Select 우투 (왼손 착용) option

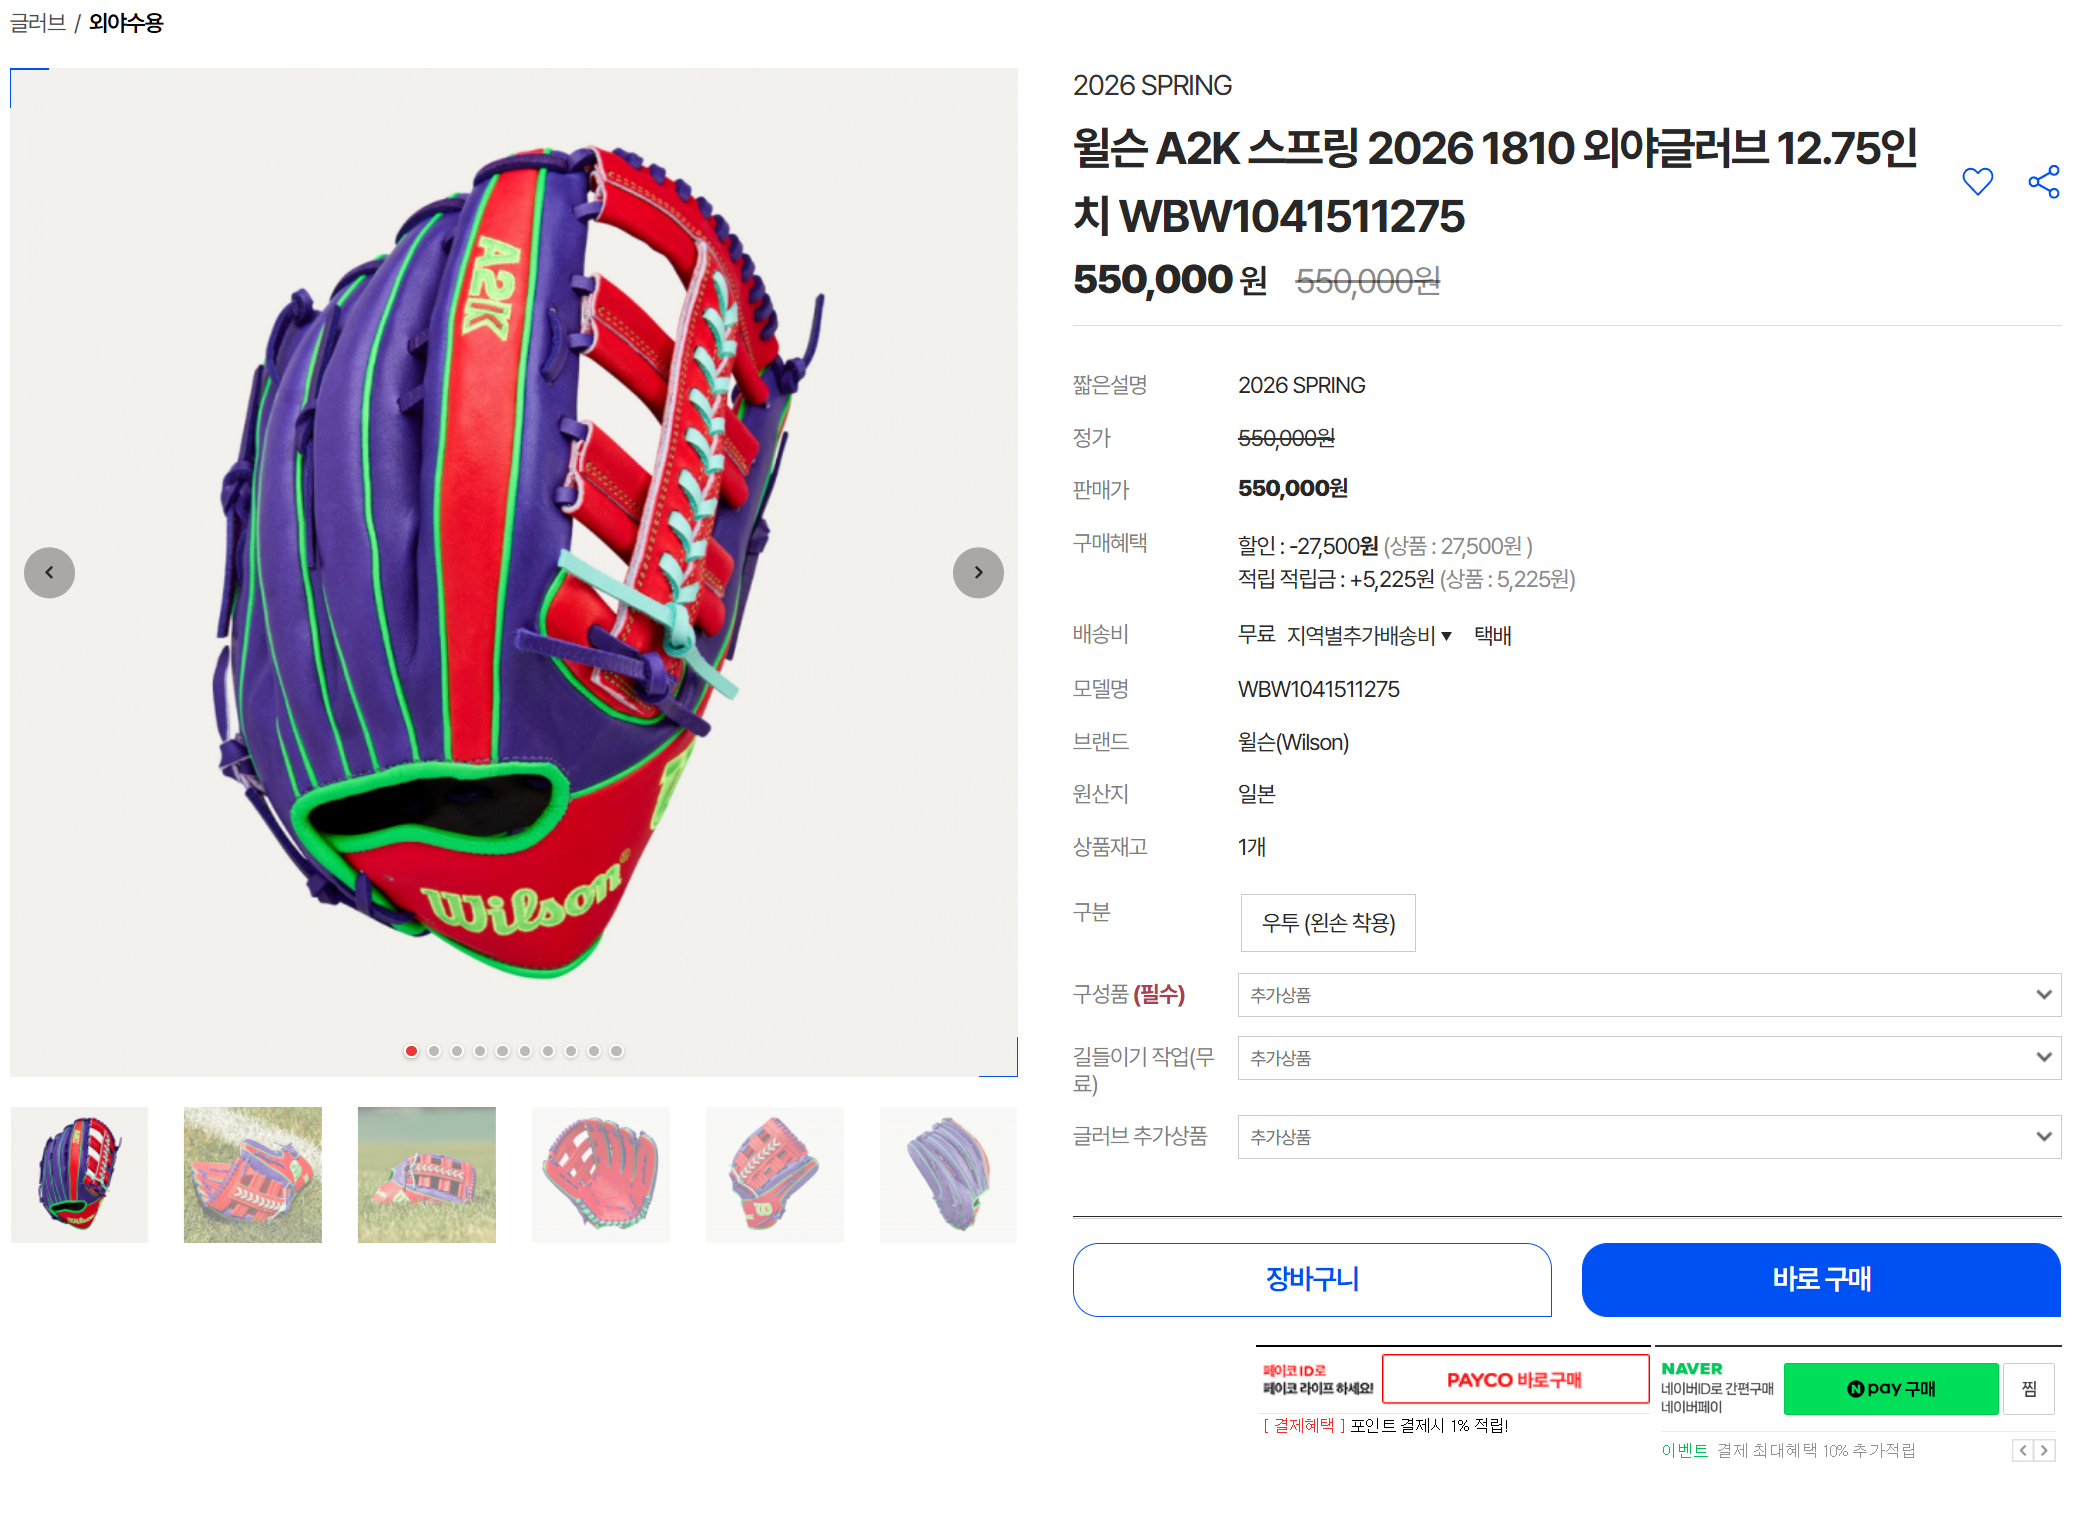1328,923
